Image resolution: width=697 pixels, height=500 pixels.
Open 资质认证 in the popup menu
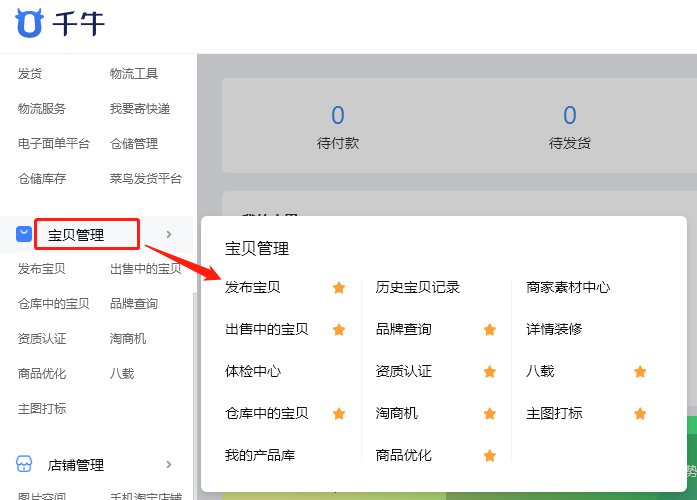click(403, 371)
